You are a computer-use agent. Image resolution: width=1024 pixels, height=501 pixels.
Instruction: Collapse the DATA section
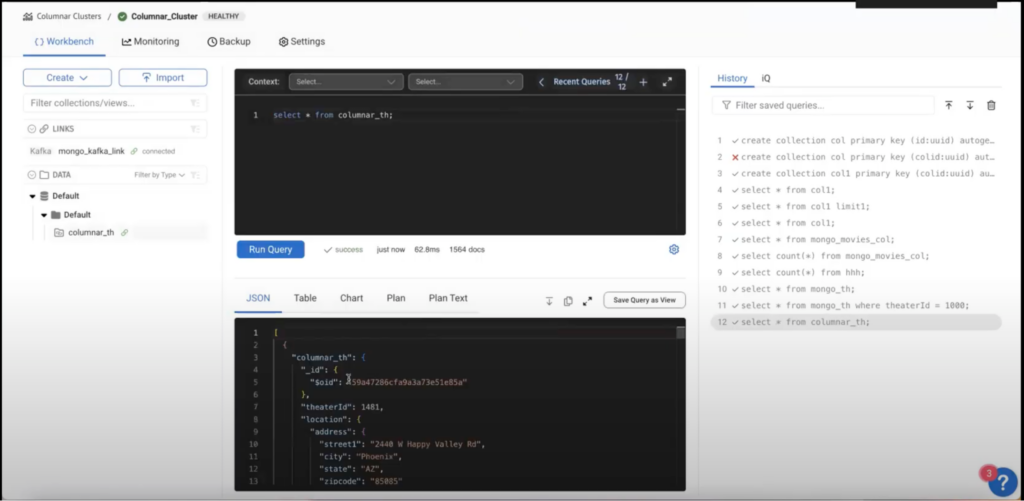point(31,175)
